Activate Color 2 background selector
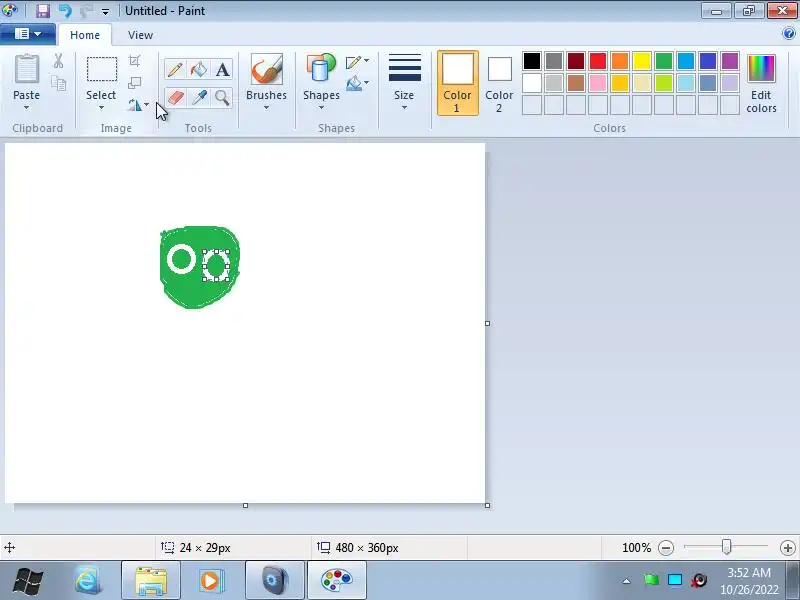The height and width of the screenshot is (600, 800). coord(499,83)
